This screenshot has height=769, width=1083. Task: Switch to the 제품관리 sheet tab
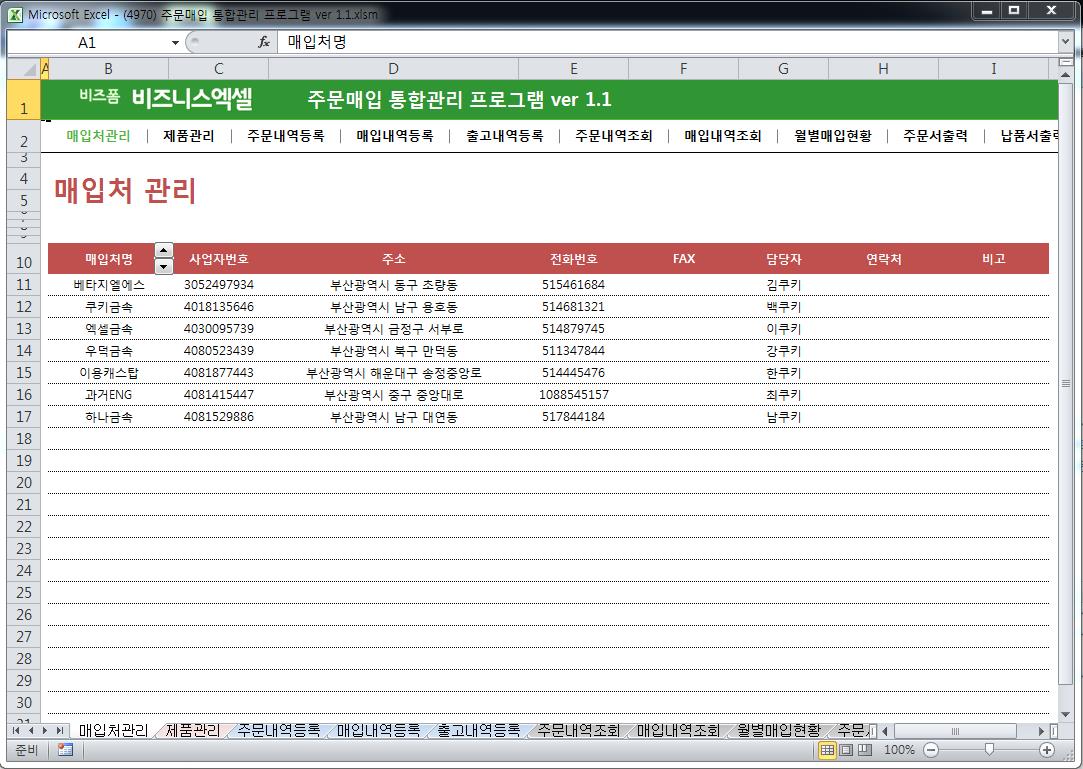click(x=193, y=730)
